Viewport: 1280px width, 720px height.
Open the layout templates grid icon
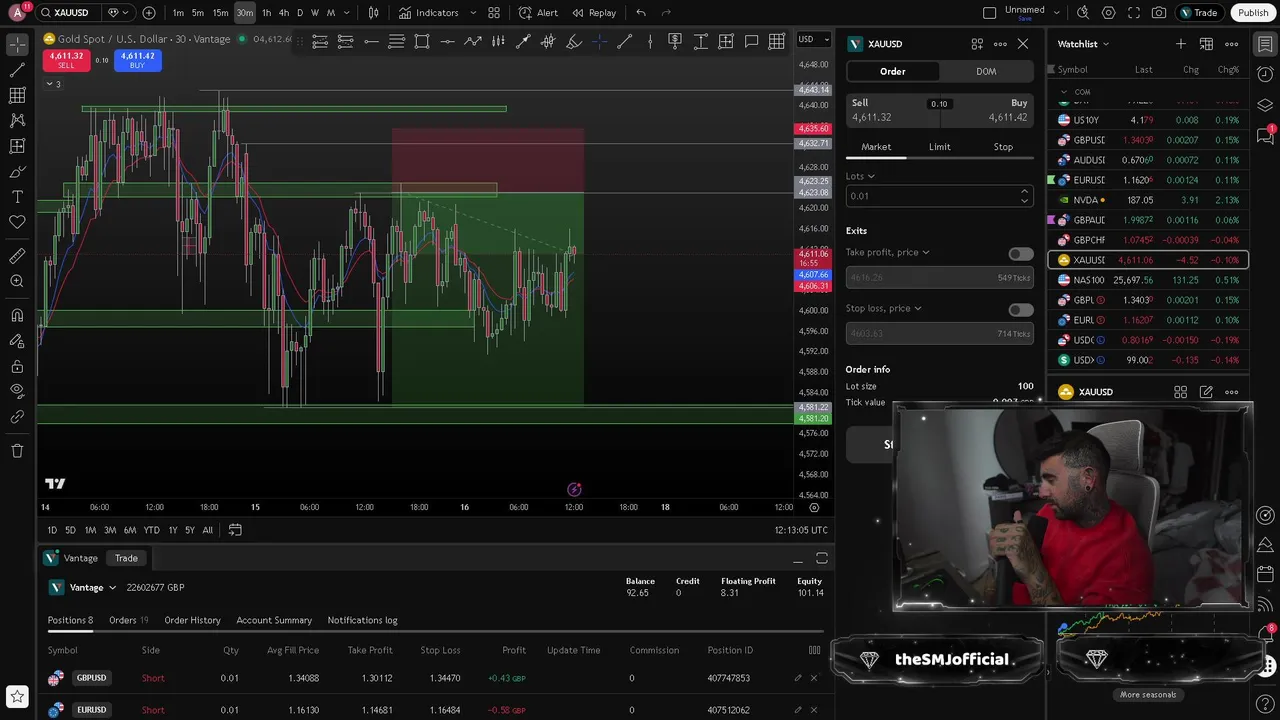pos(494,13)
